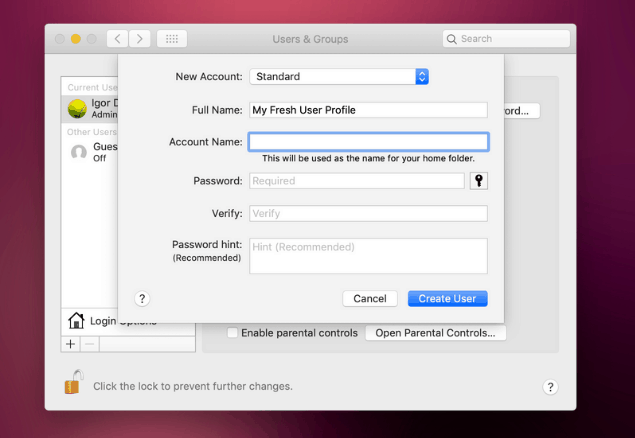Image resolution: width=635 pixels, height=438 pixels.
Task: Show all preferences grid button
Action: coord(172,39)
